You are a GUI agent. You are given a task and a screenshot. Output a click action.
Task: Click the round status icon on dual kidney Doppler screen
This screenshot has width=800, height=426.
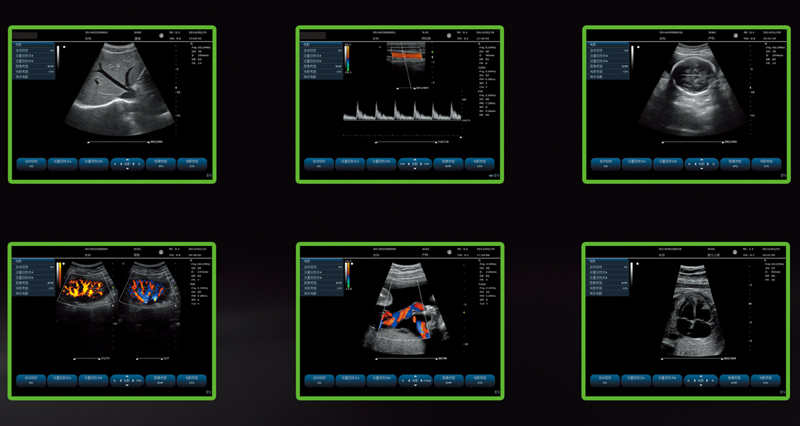(x=162, y=250)
